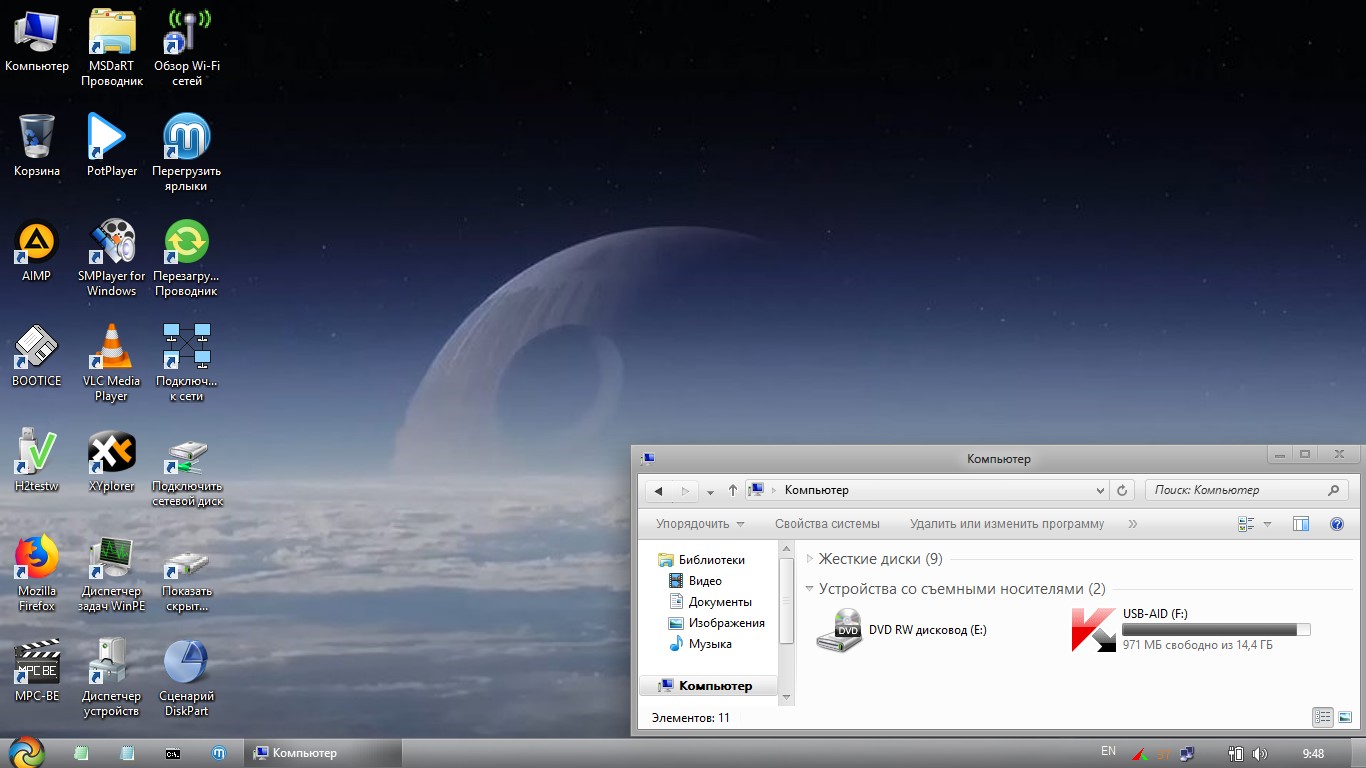
Task: Click Удалить или изменить программу
Action: pyautogui.click(x=1007, y=524)
